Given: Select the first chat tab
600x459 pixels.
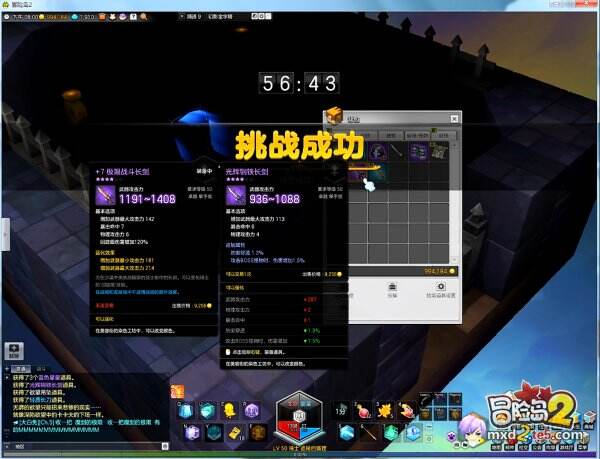Looking at the screenshot, I should [20, 369].
